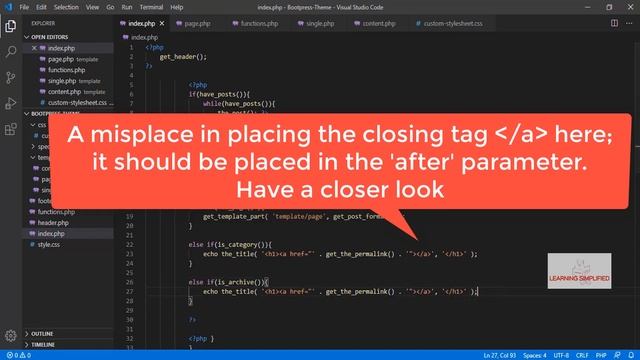Click the PHP language mode indicator

(601, 356)
